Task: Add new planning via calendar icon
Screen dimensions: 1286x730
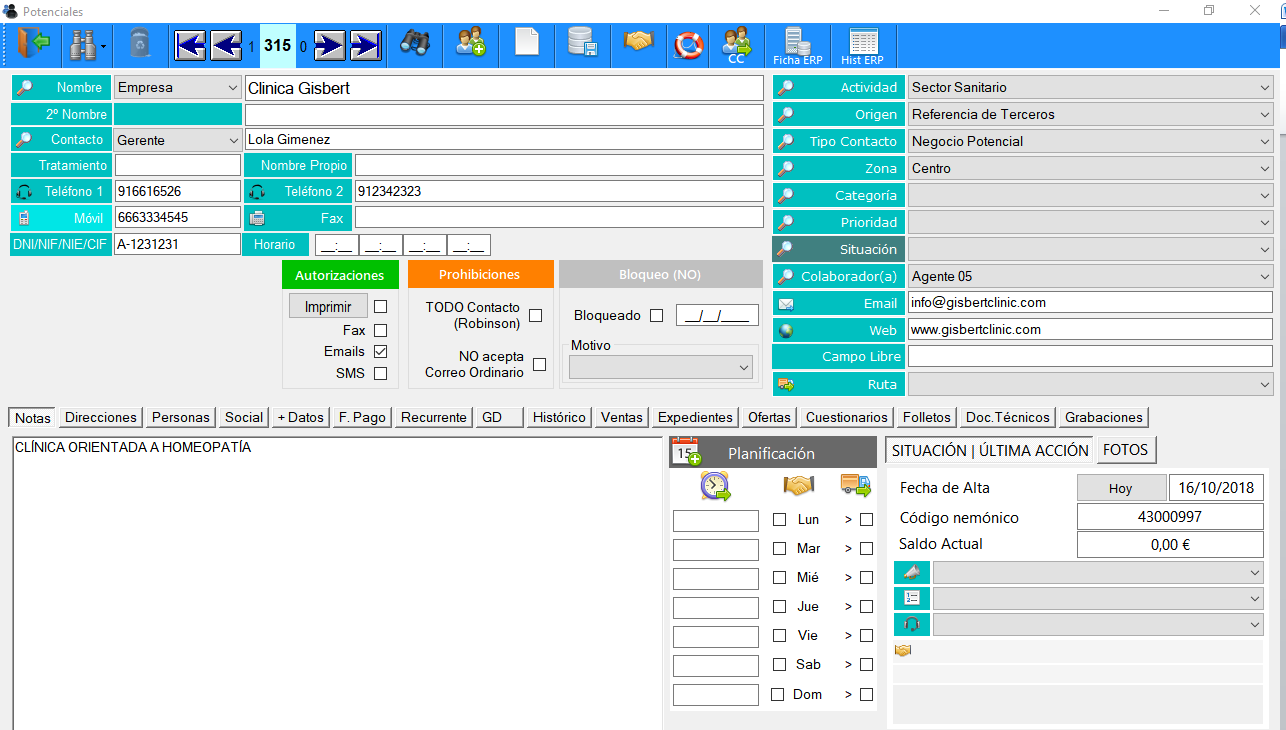Action: point(686,452)
